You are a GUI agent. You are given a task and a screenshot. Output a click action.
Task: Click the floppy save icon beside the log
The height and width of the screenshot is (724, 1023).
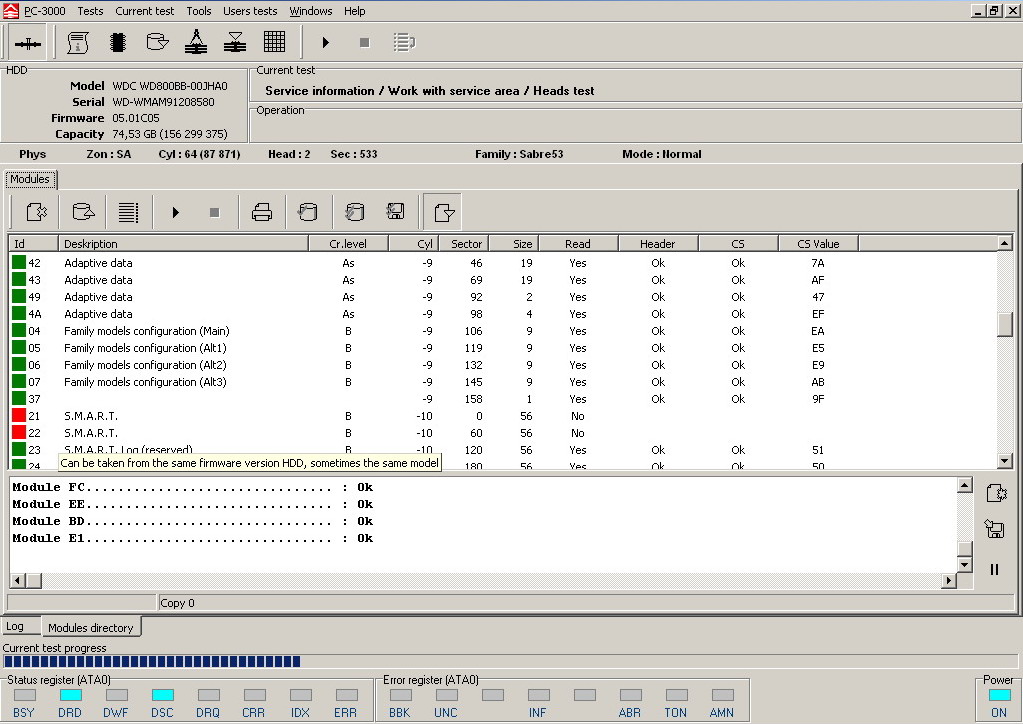pyautogui.click(x=994, y=528)
